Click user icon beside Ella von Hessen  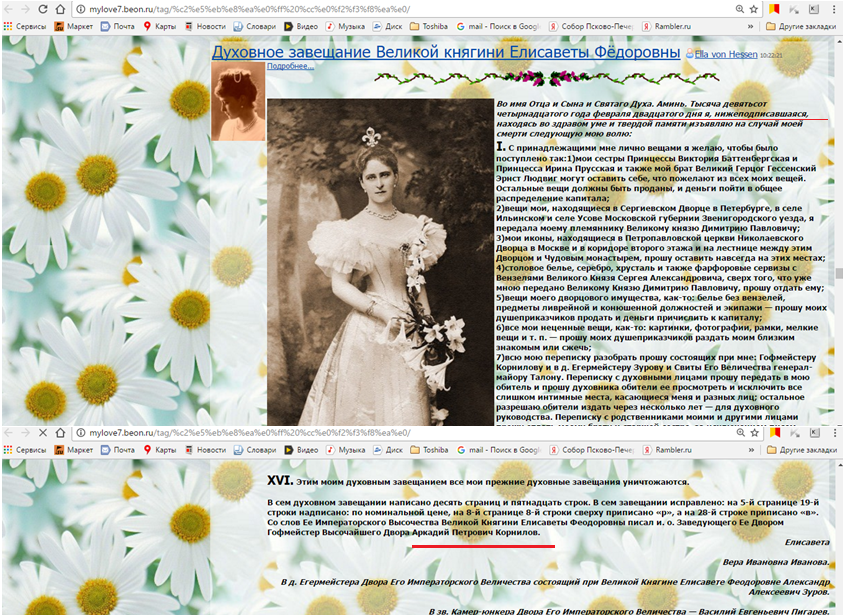[690, 53]
